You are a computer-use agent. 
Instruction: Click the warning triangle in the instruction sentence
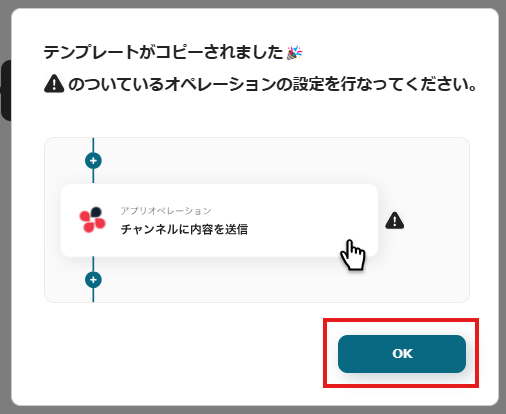point(54,84)
